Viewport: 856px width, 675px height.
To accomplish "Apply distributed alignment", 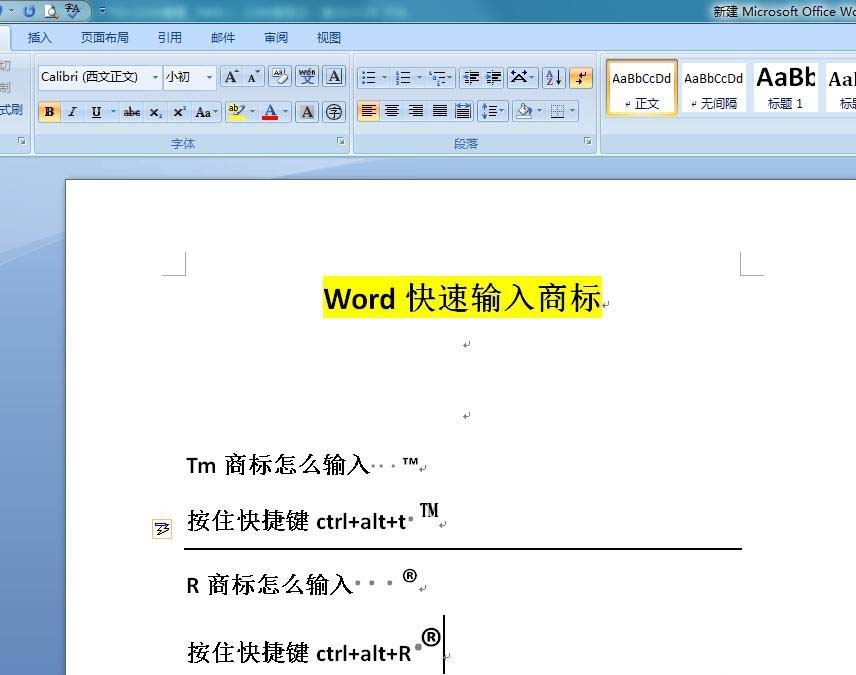I will [x=463, y=111].
